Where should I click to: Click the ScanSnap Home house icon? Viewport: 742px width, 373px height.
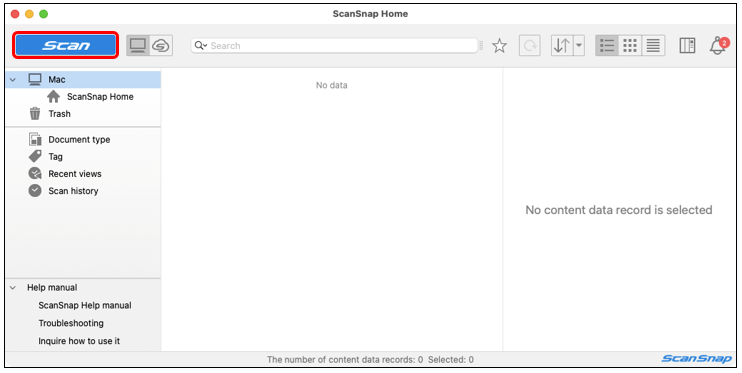click(x=53, y=97)
